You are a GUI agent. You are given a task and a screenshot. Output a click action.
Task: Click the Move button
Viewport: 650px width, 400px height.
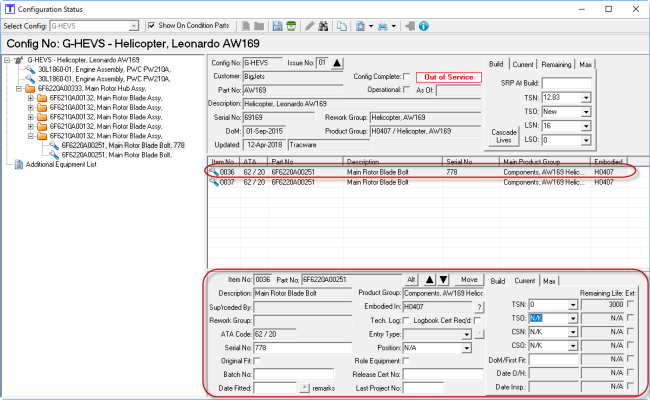469,280
